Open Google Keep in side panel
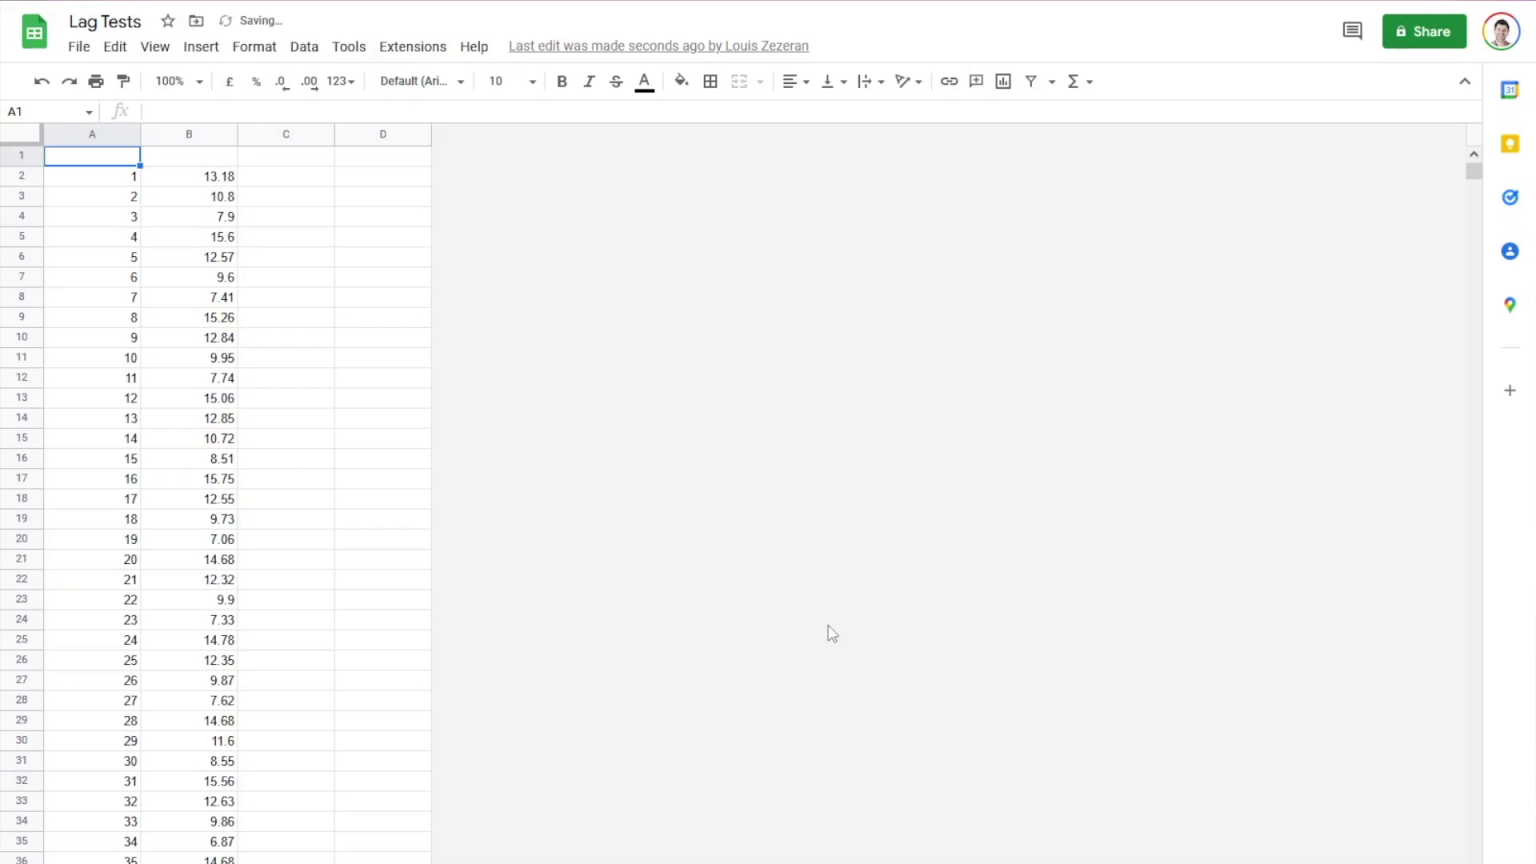Viewport: 1536px width, 864px height. pyautogui.click(x=1510, y=144)
